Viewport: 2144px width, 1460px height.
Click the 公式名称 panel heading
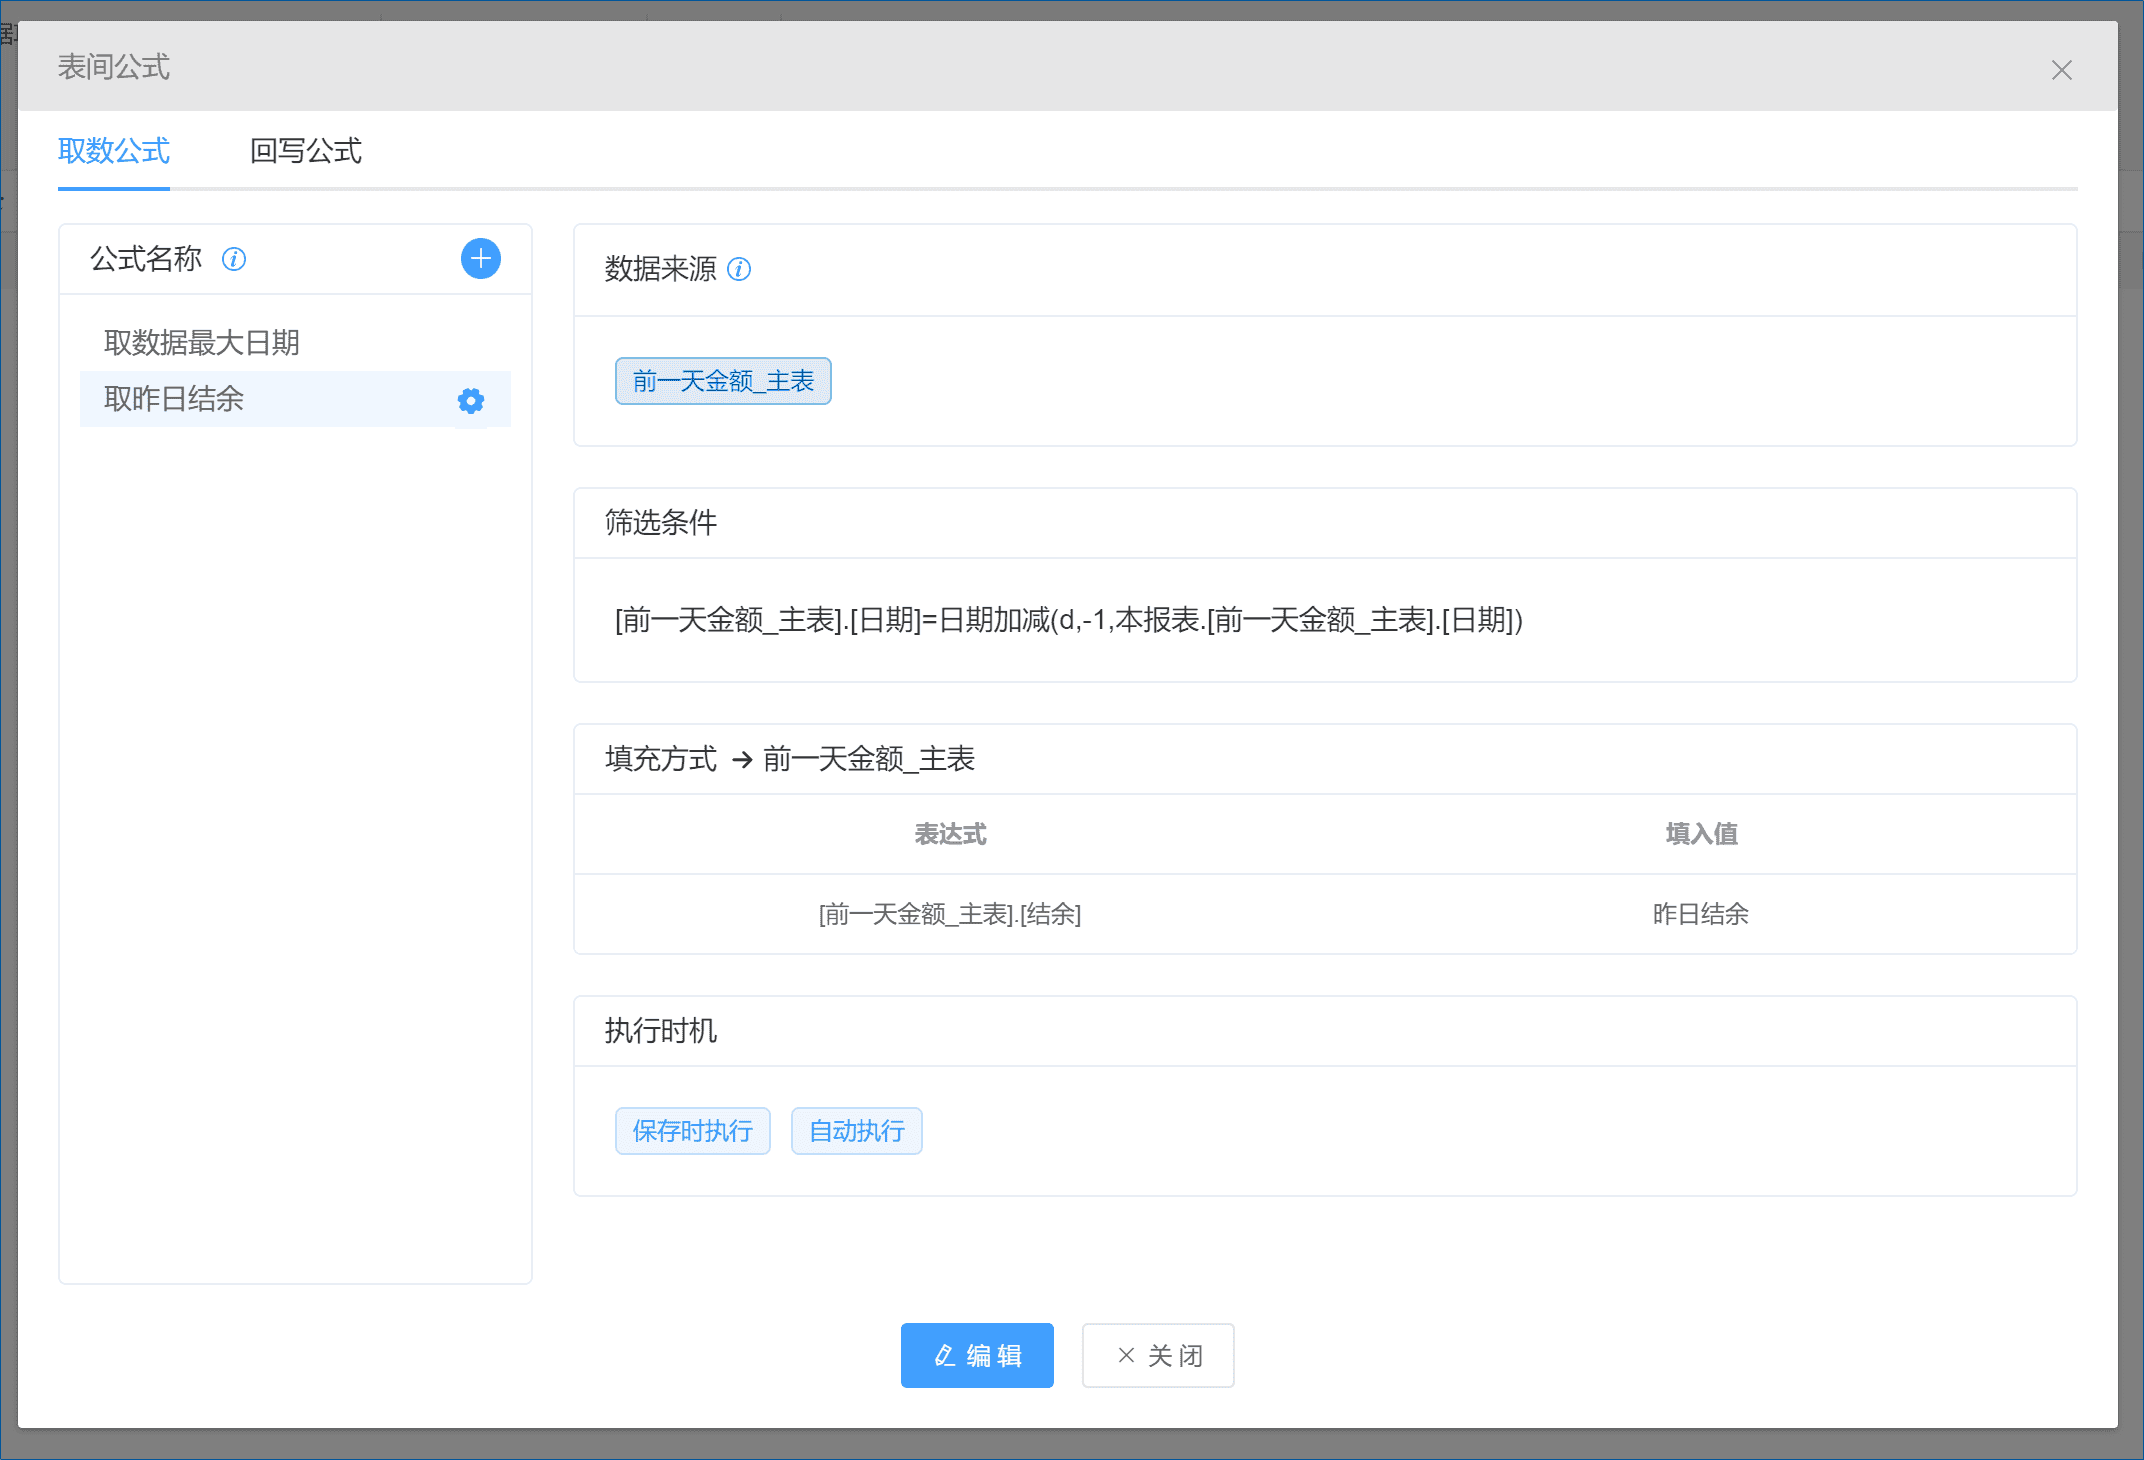146,259
